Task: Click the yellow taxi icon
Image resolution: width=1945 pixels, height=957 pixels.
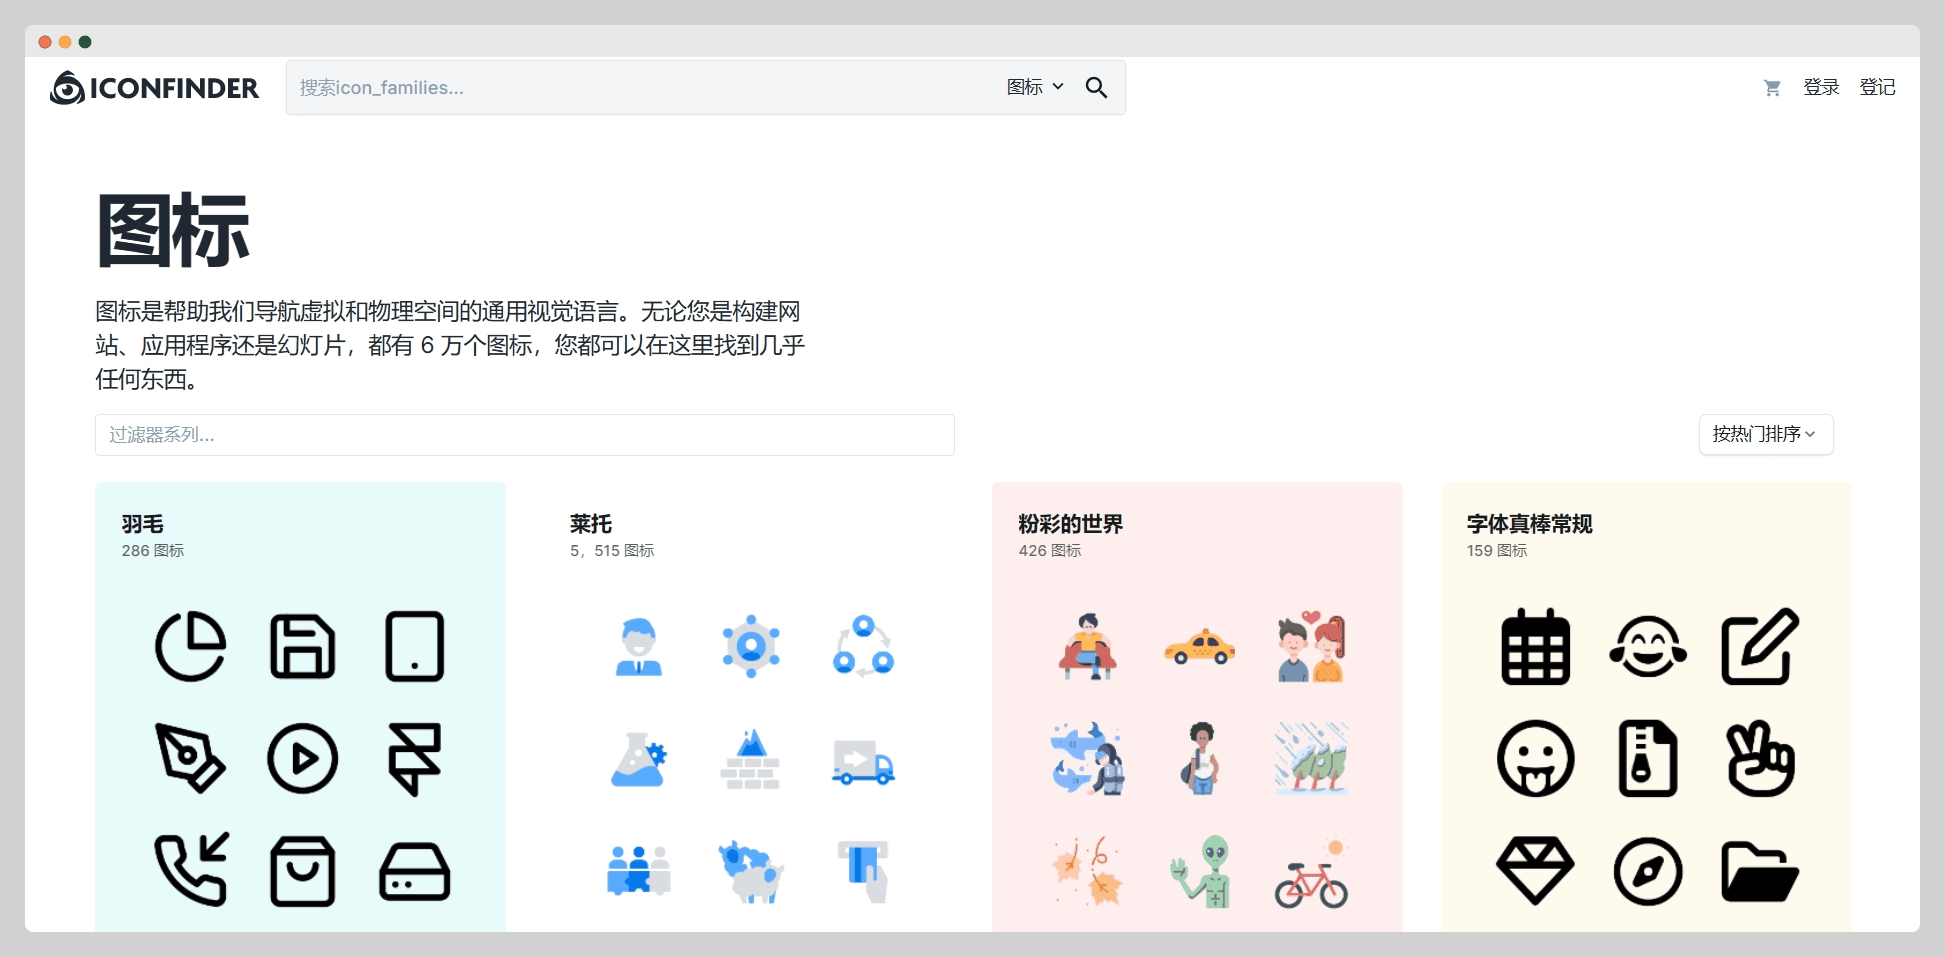Action: click(1199, 648)
